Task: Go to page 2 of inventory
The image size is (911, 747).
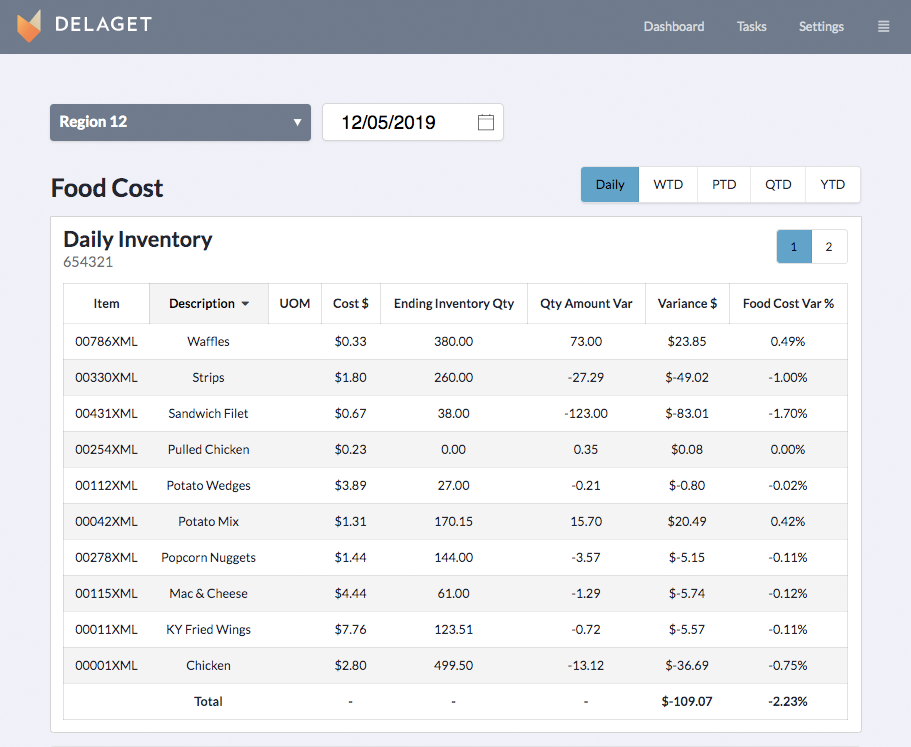Action: coord(829,247)
